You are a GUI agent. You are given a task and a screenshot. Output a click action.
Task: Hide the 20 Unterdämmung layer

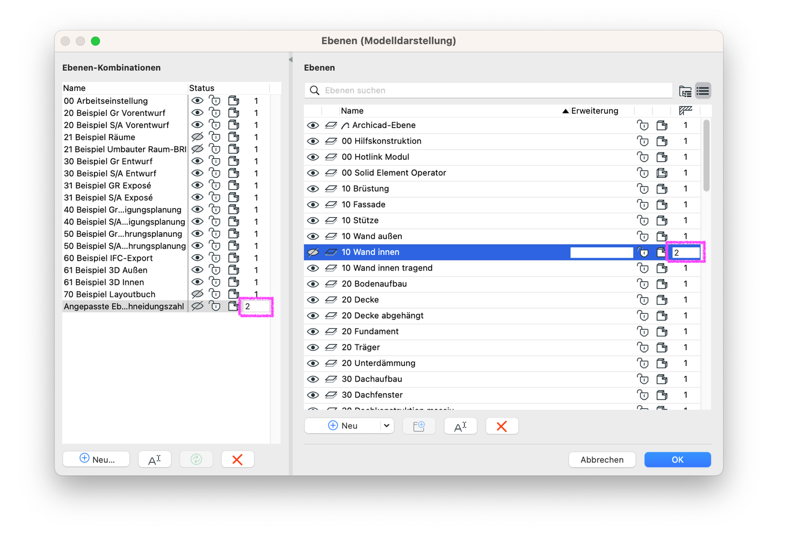(313, 363)
